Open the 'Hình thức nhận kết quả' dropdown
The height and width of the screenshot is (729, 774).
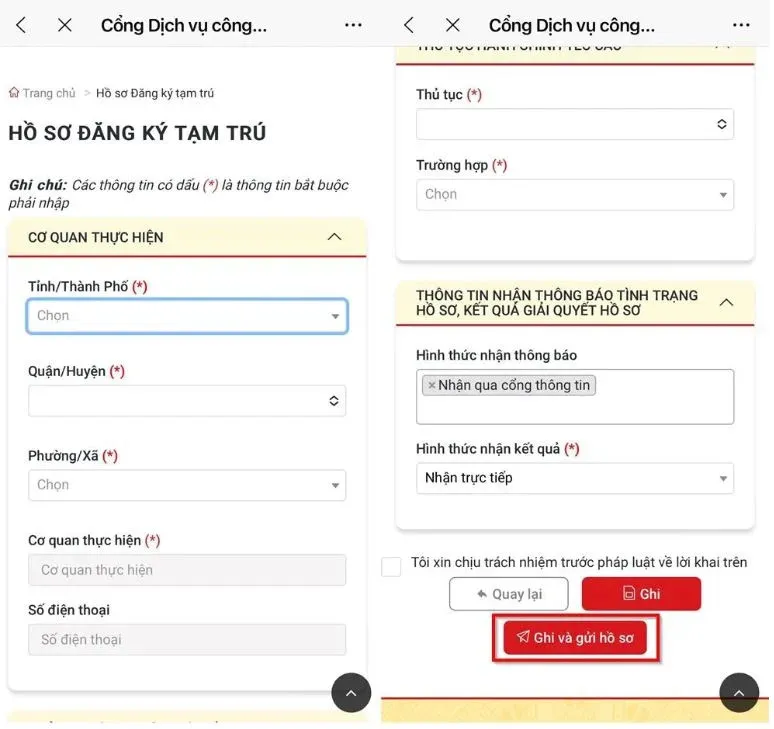coord(575,478)
